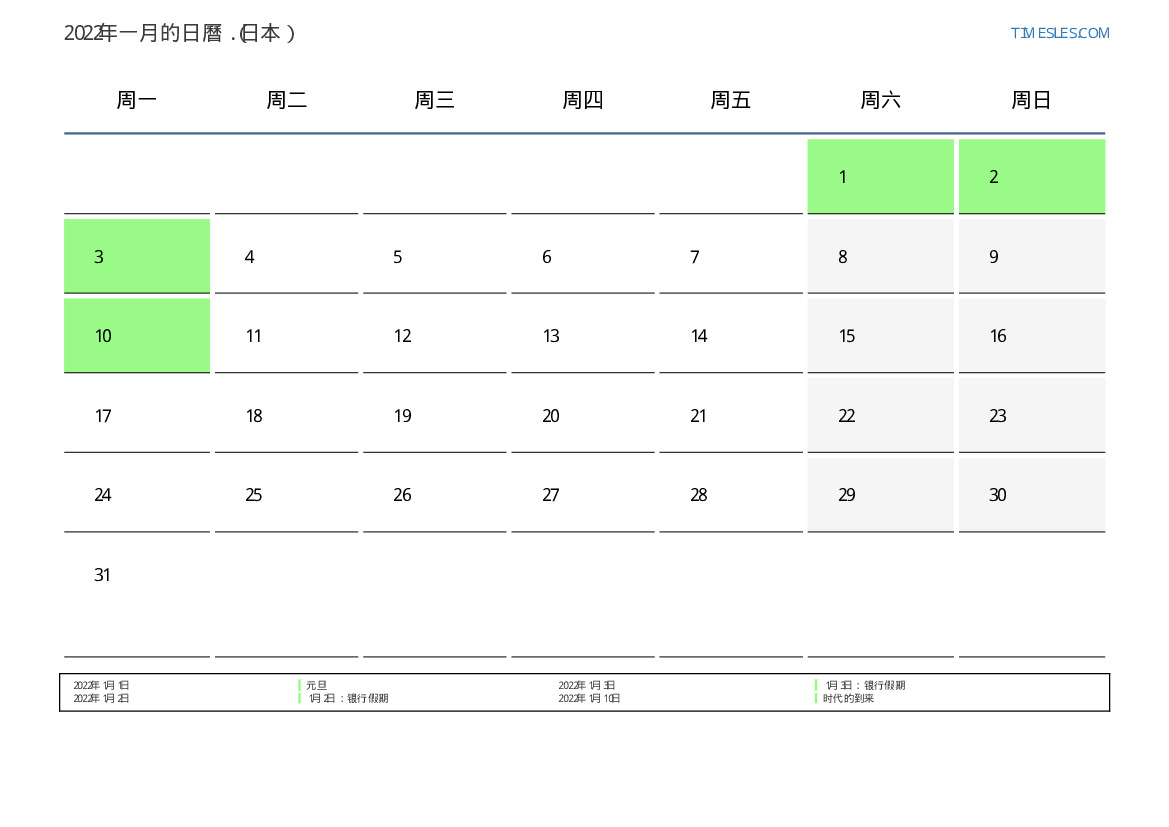
Task: Select the last day, date 31
Action: click(x=137, y=575)
